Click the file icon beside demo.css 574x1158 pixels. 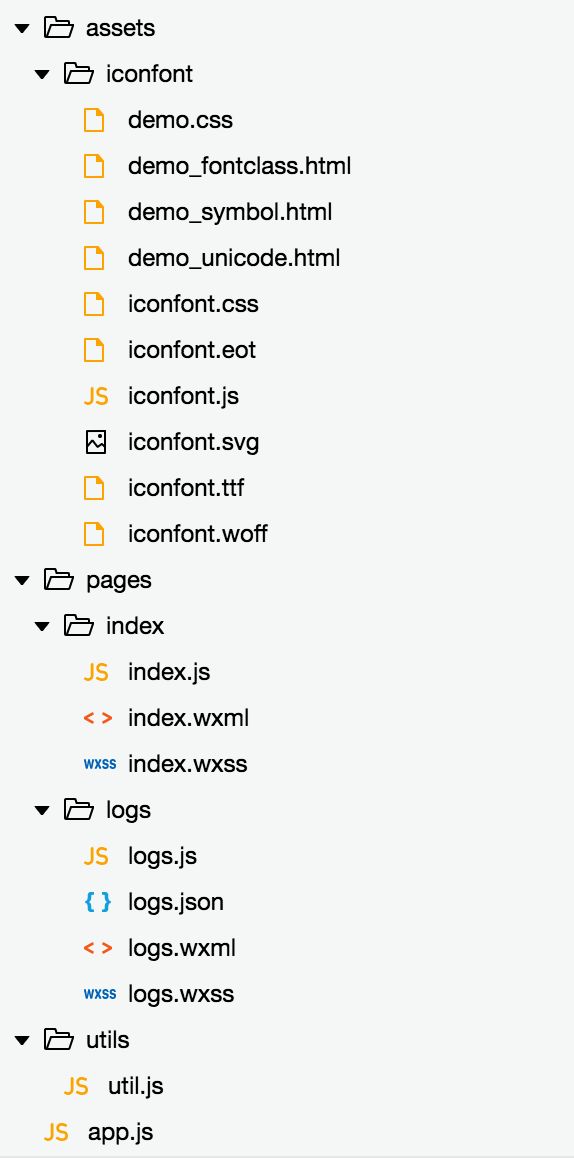[94, 120]
